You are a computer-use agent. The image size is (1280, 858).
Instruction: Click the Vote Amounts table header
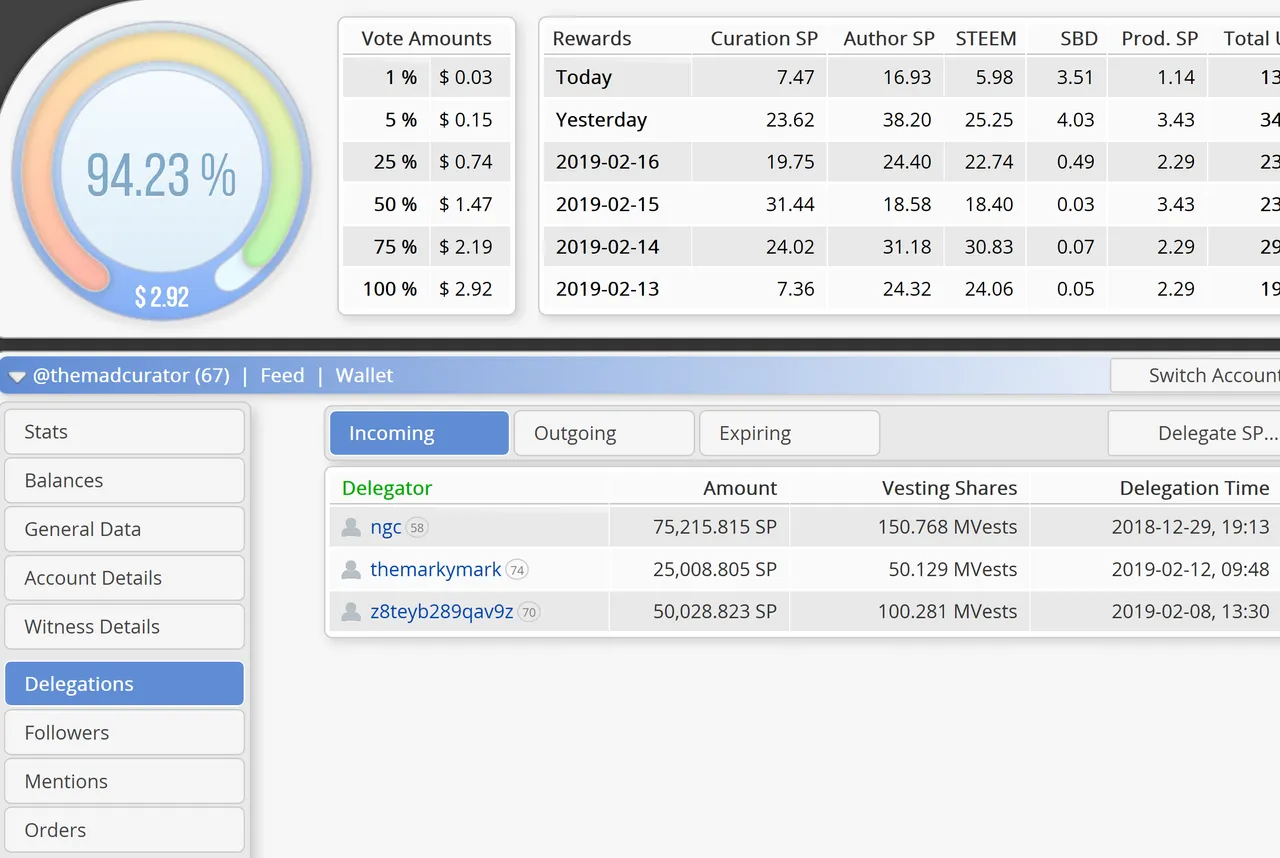point(427,38)
